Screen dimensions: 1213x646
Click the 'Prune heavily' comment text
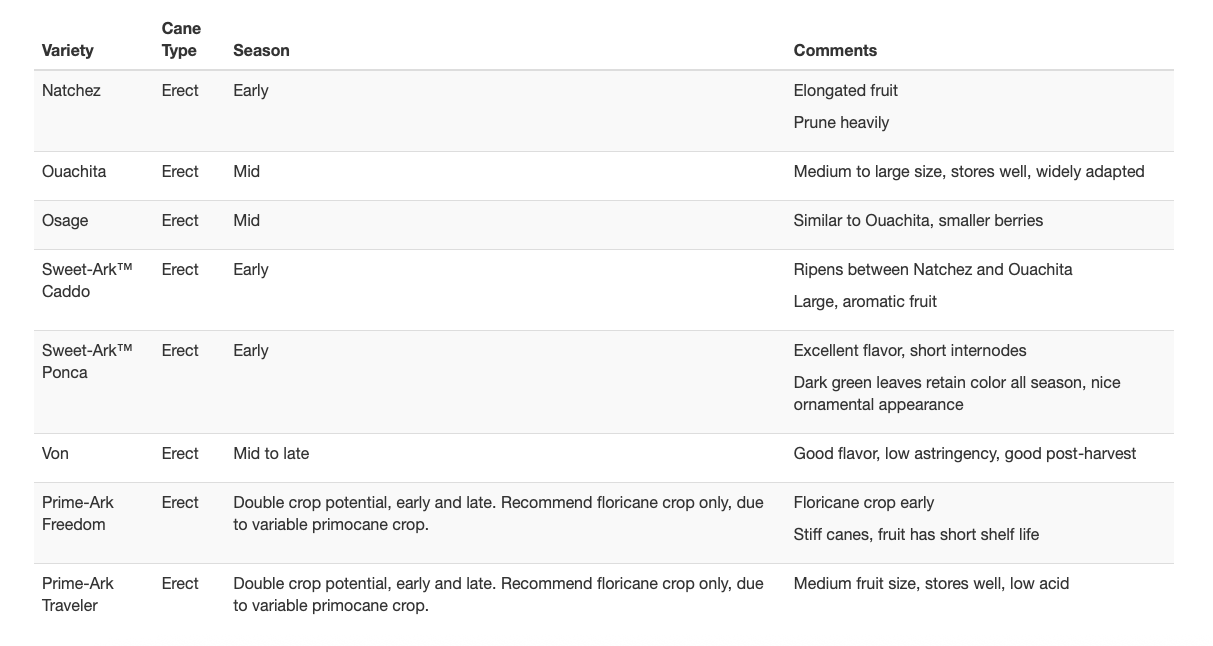click(841, 122)
